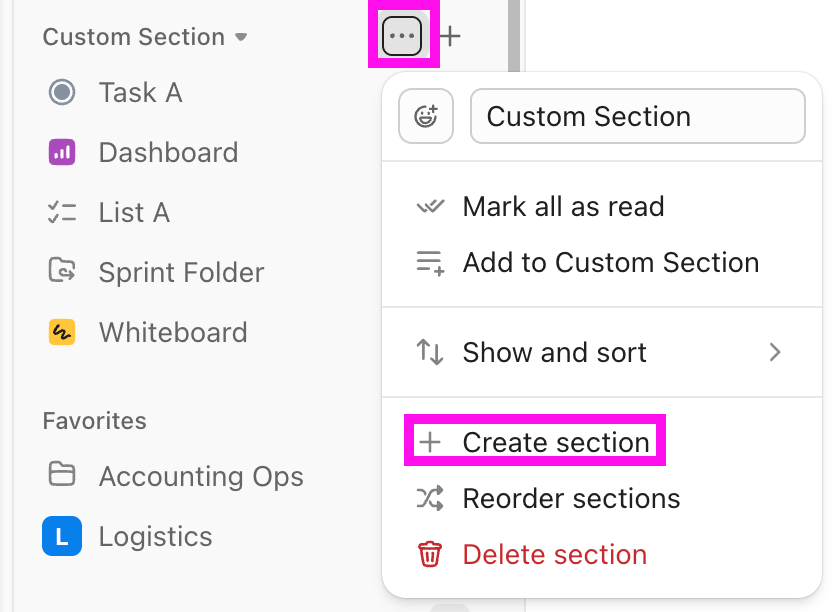Screen dimensions: 840x612
Task: Click the Custom Section name field
Action: [638, 116]
